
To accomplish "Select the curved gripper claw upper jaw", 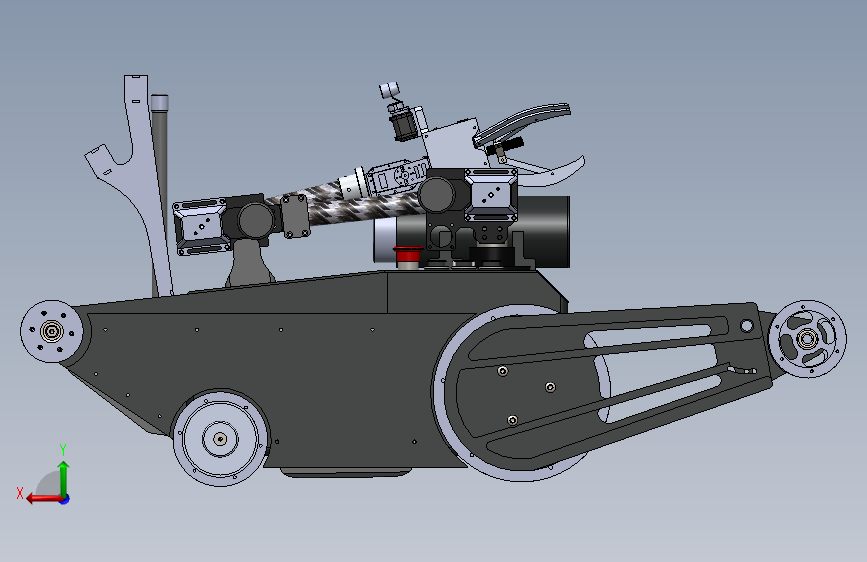I will (523, 123).
